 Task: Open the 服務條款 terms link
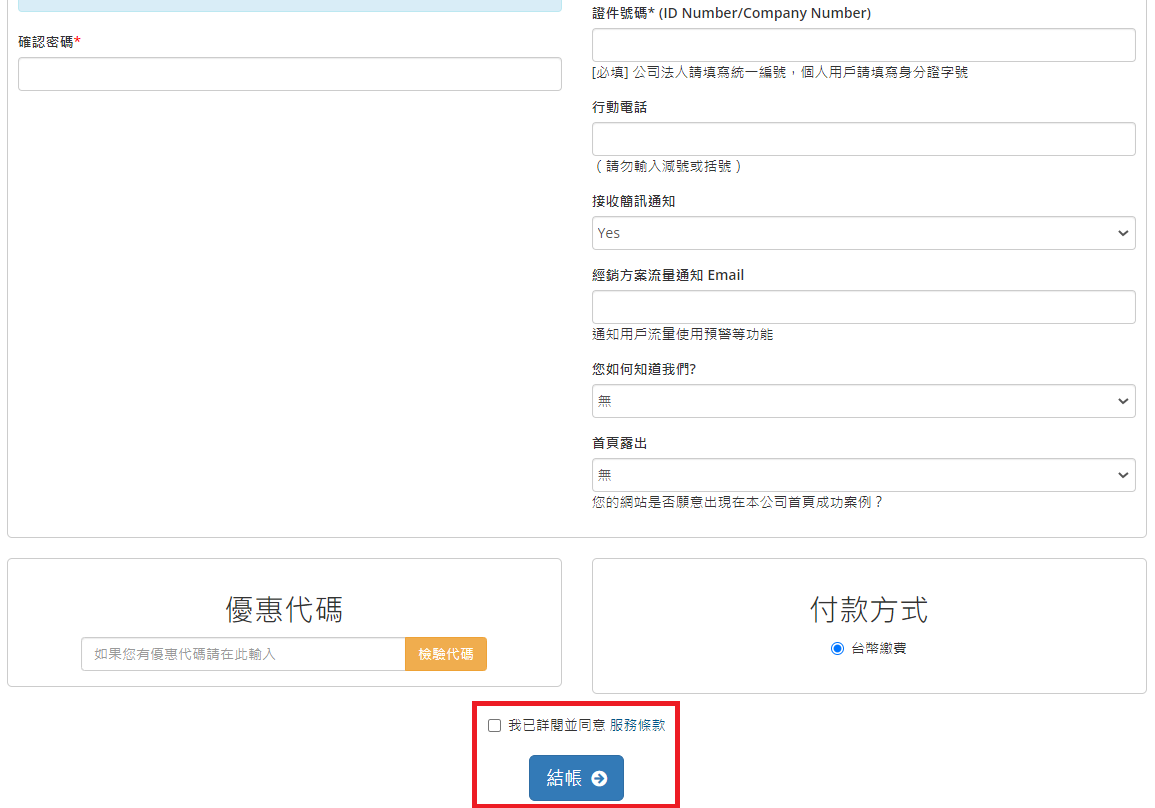(x=637, y=726)
